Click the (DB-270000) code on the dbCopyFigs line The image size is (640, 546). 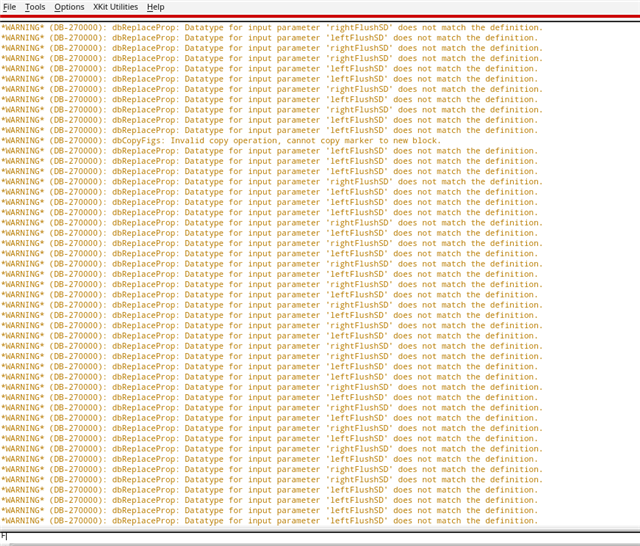click(x=78, y=140)
